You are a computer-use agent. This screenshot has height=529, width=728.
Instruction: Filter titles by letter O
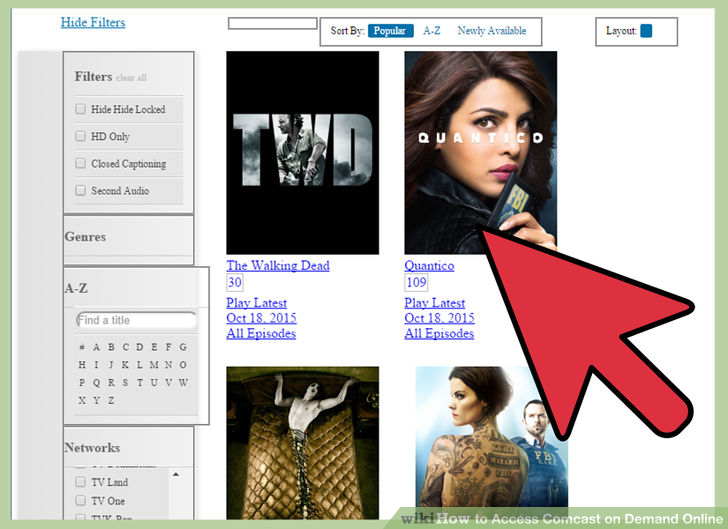pos(183,365)
